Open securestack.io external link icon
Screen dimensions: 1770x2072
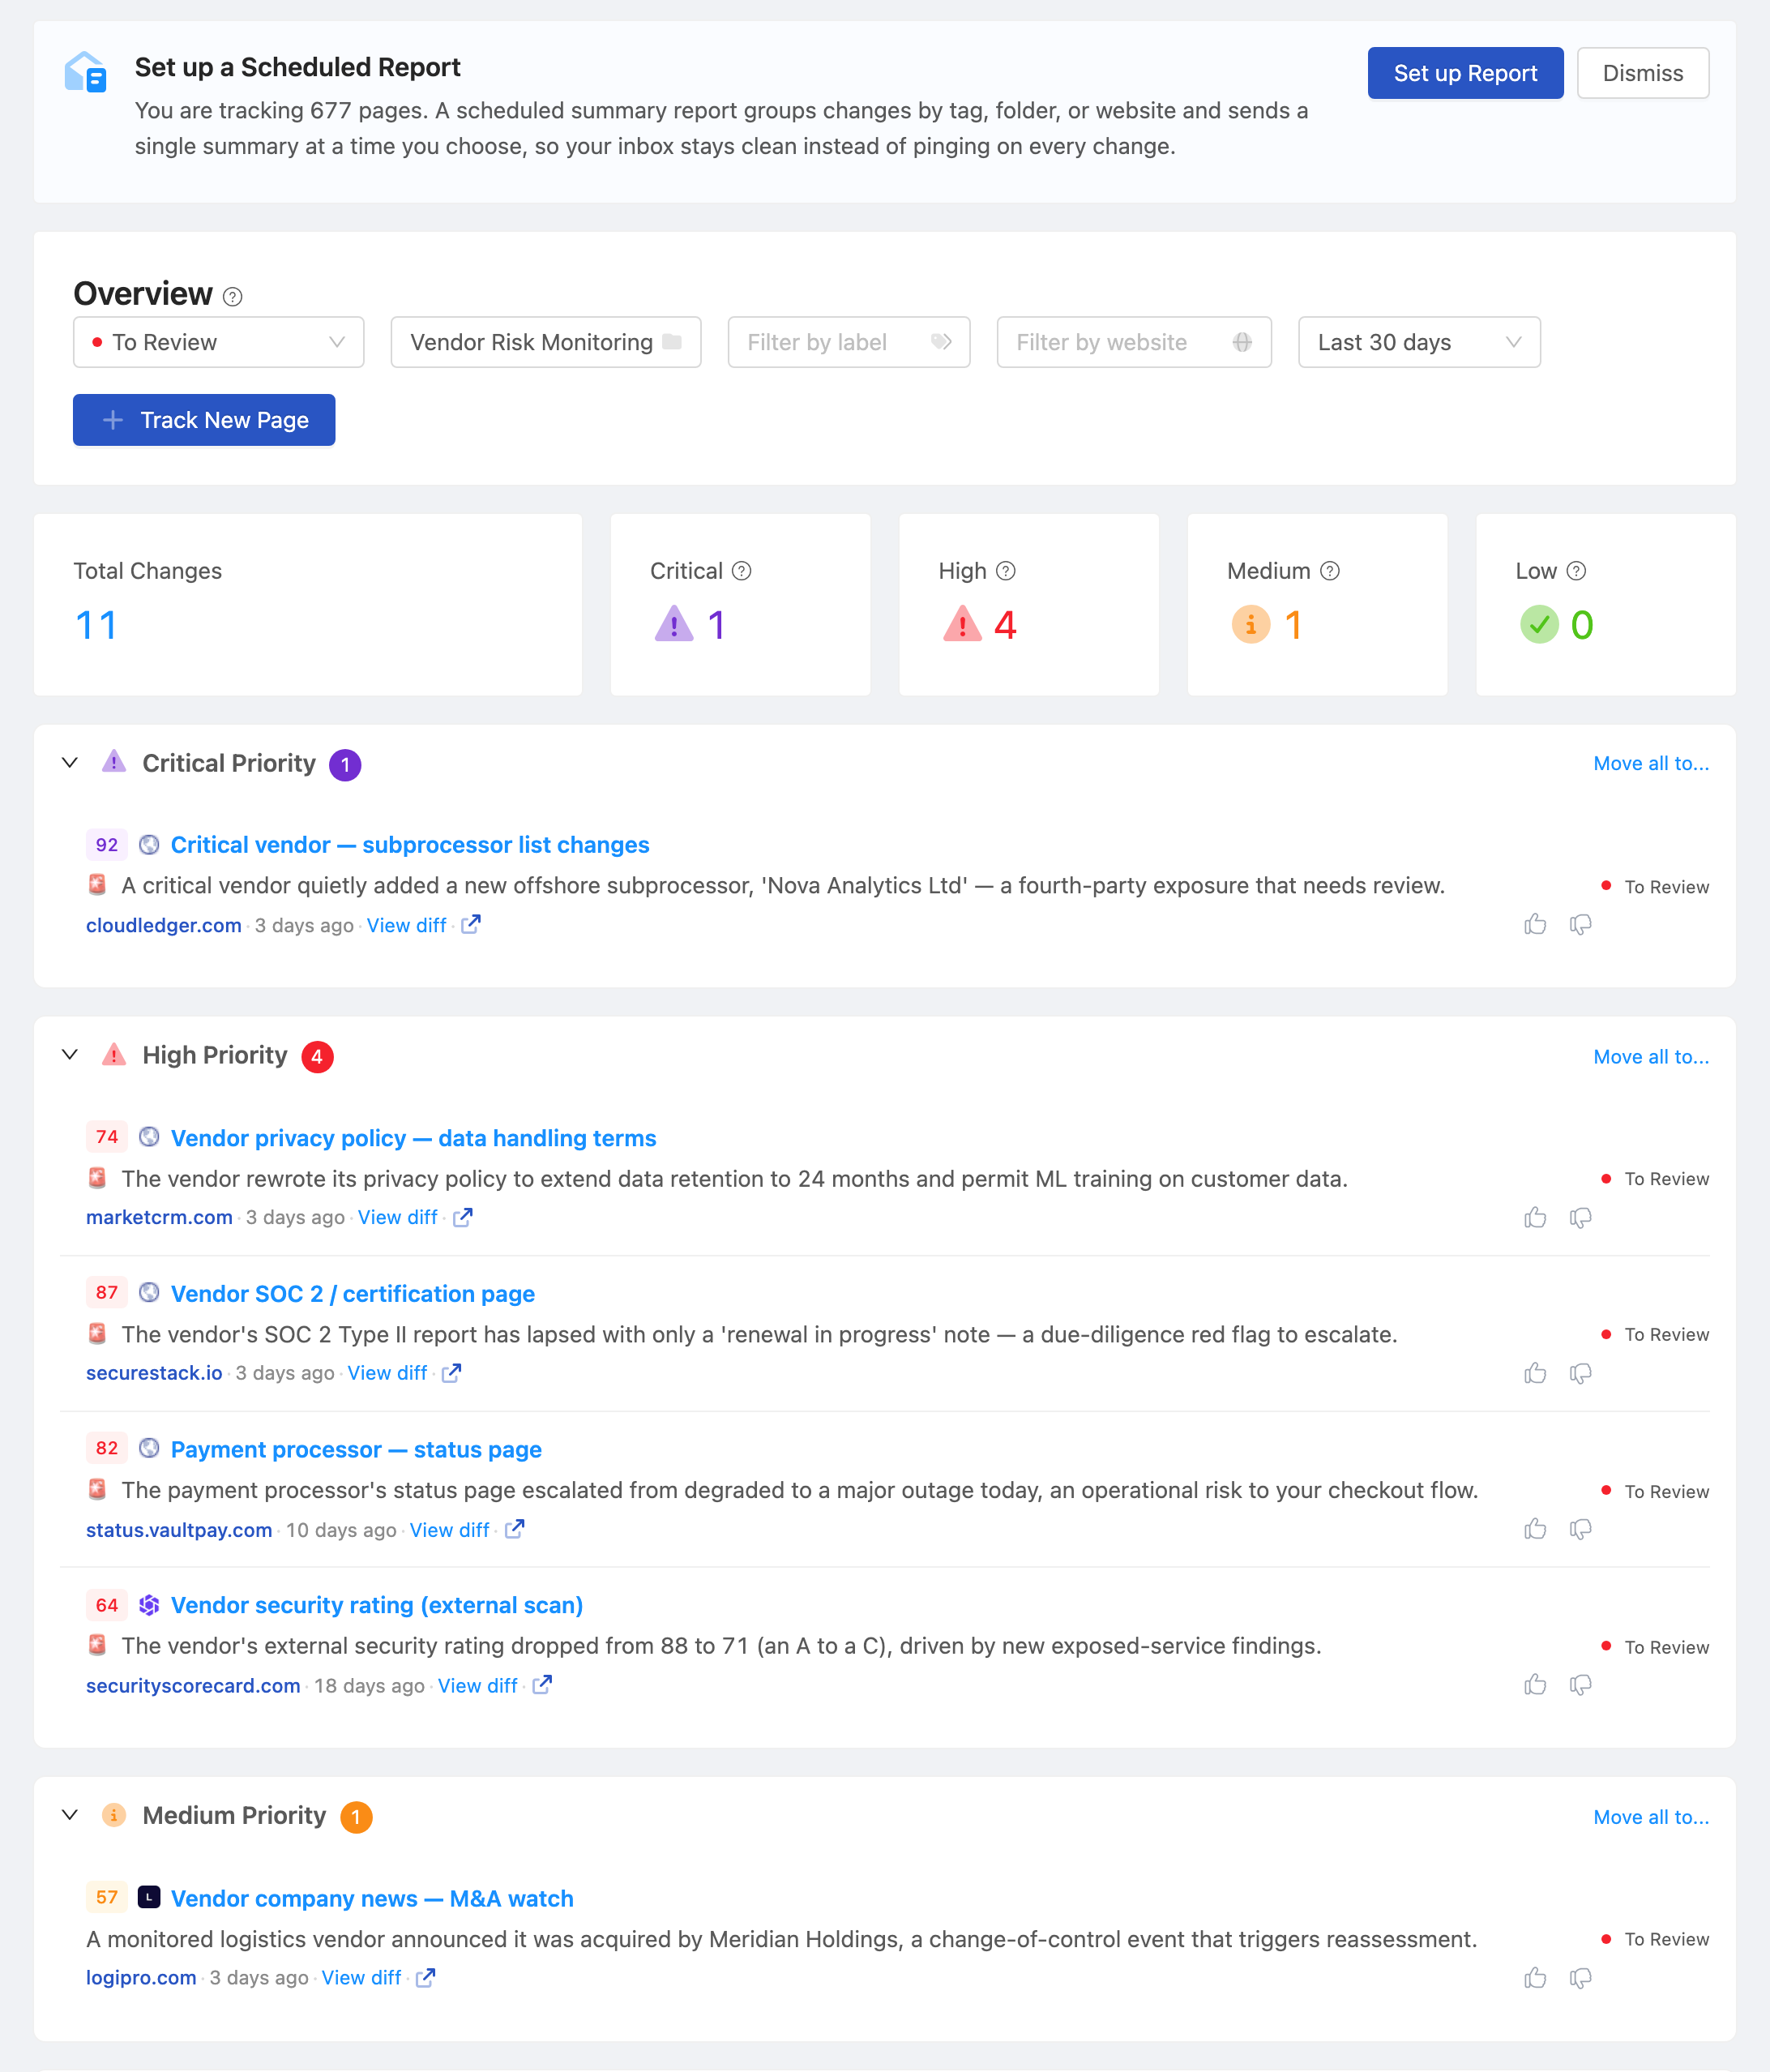[452, 1373]
